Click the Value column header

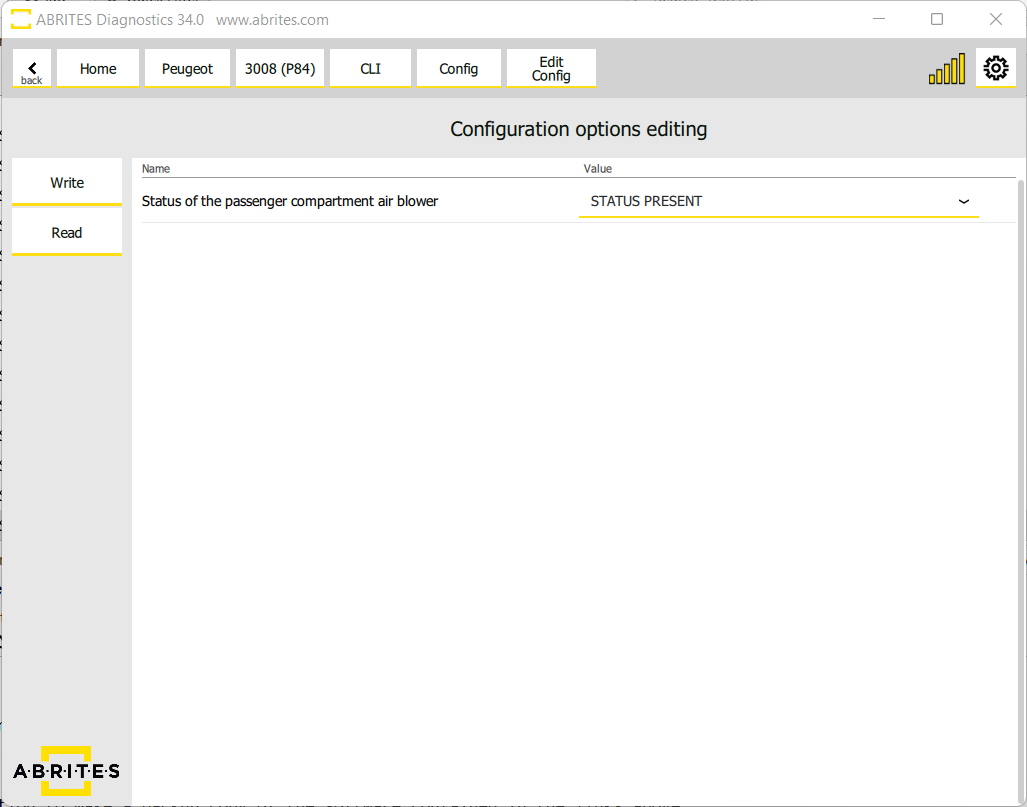click(597, 168)
